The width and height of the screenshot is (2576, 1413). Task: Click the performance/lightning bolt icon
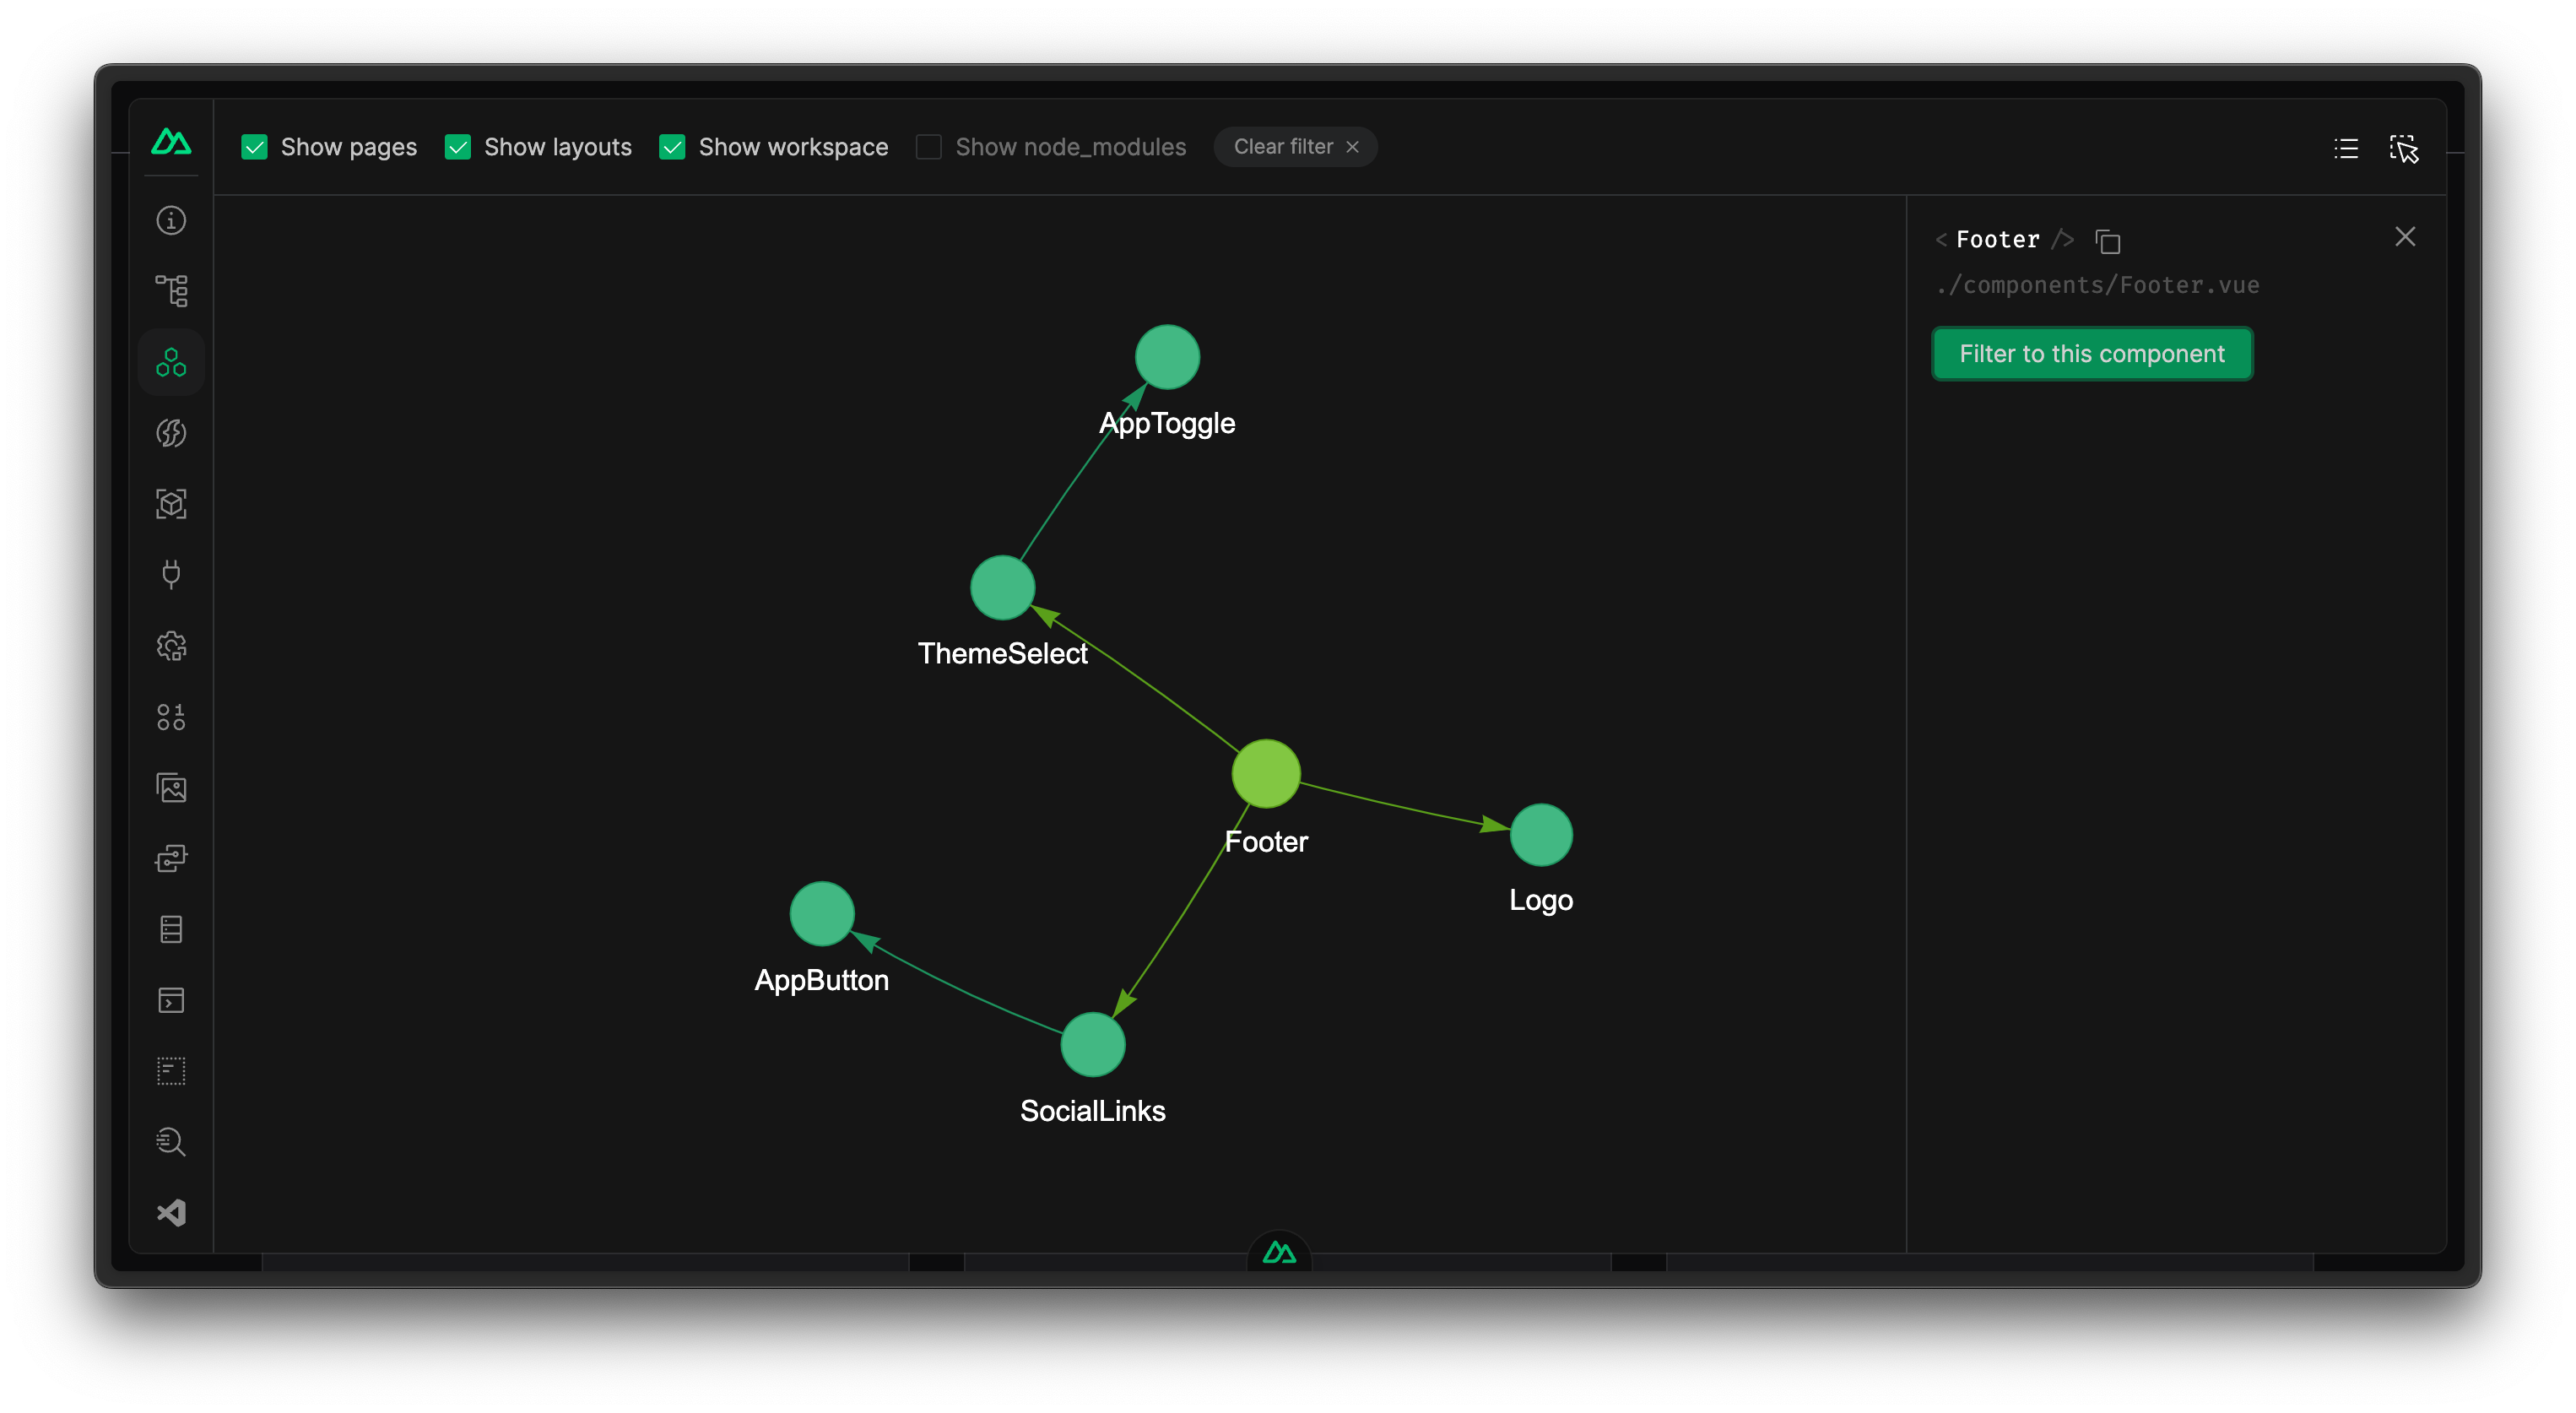coord(170,433)
